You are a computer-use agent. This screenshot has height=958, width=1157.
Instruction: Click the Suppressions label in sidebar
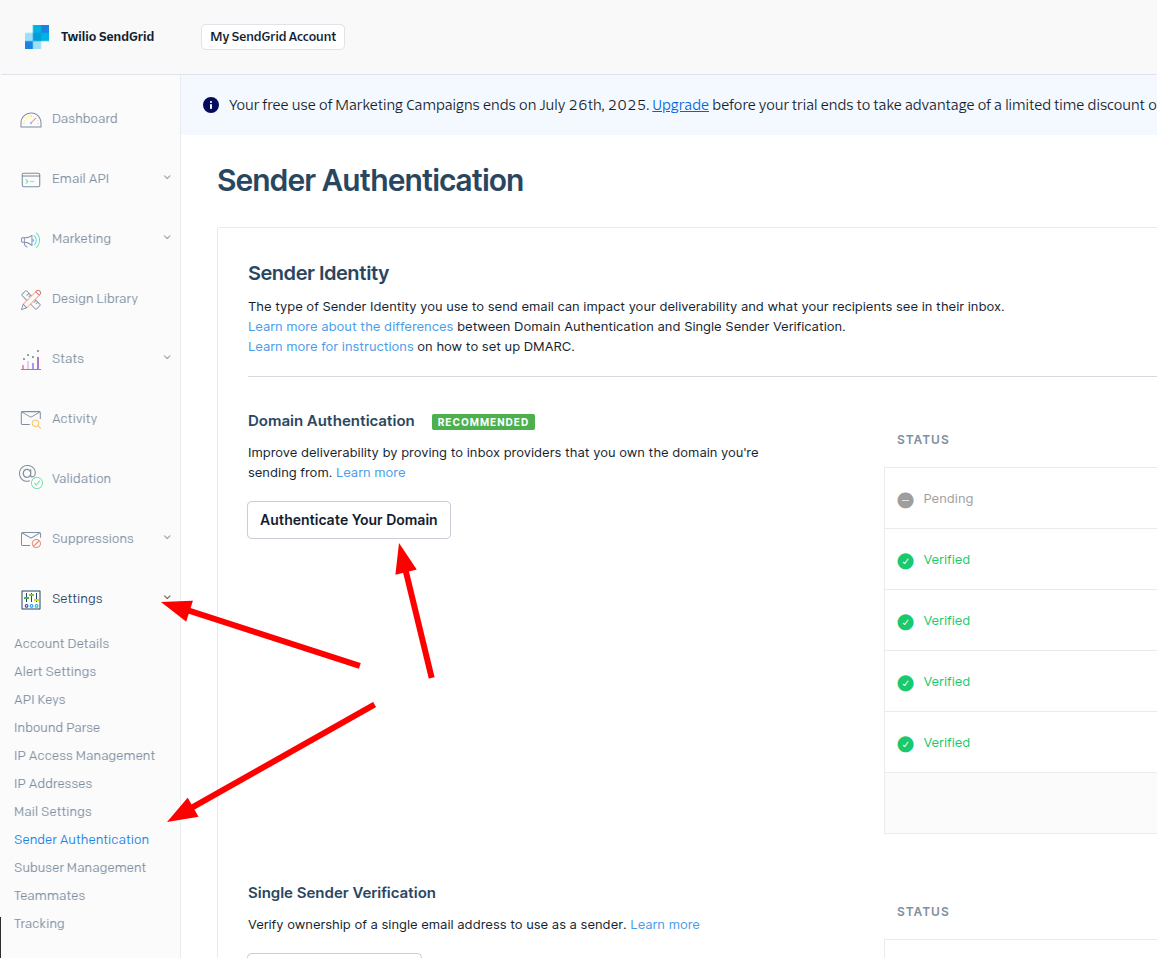point(92,539)
